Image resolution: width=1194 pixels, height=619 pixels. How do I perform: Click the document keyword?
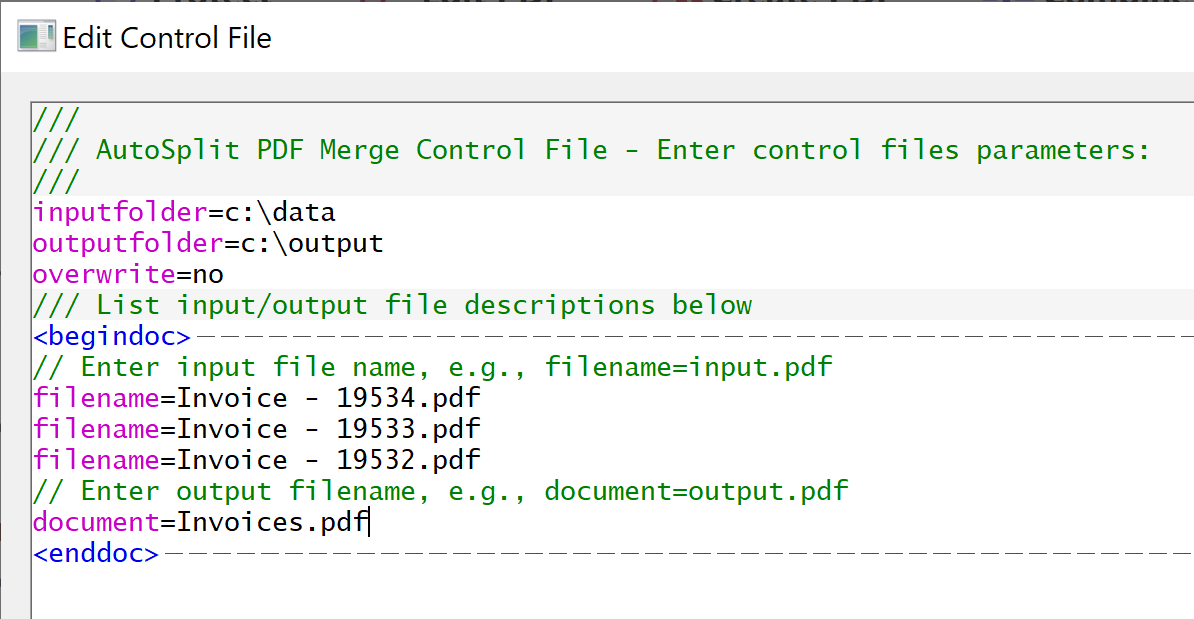click(96, 522)
